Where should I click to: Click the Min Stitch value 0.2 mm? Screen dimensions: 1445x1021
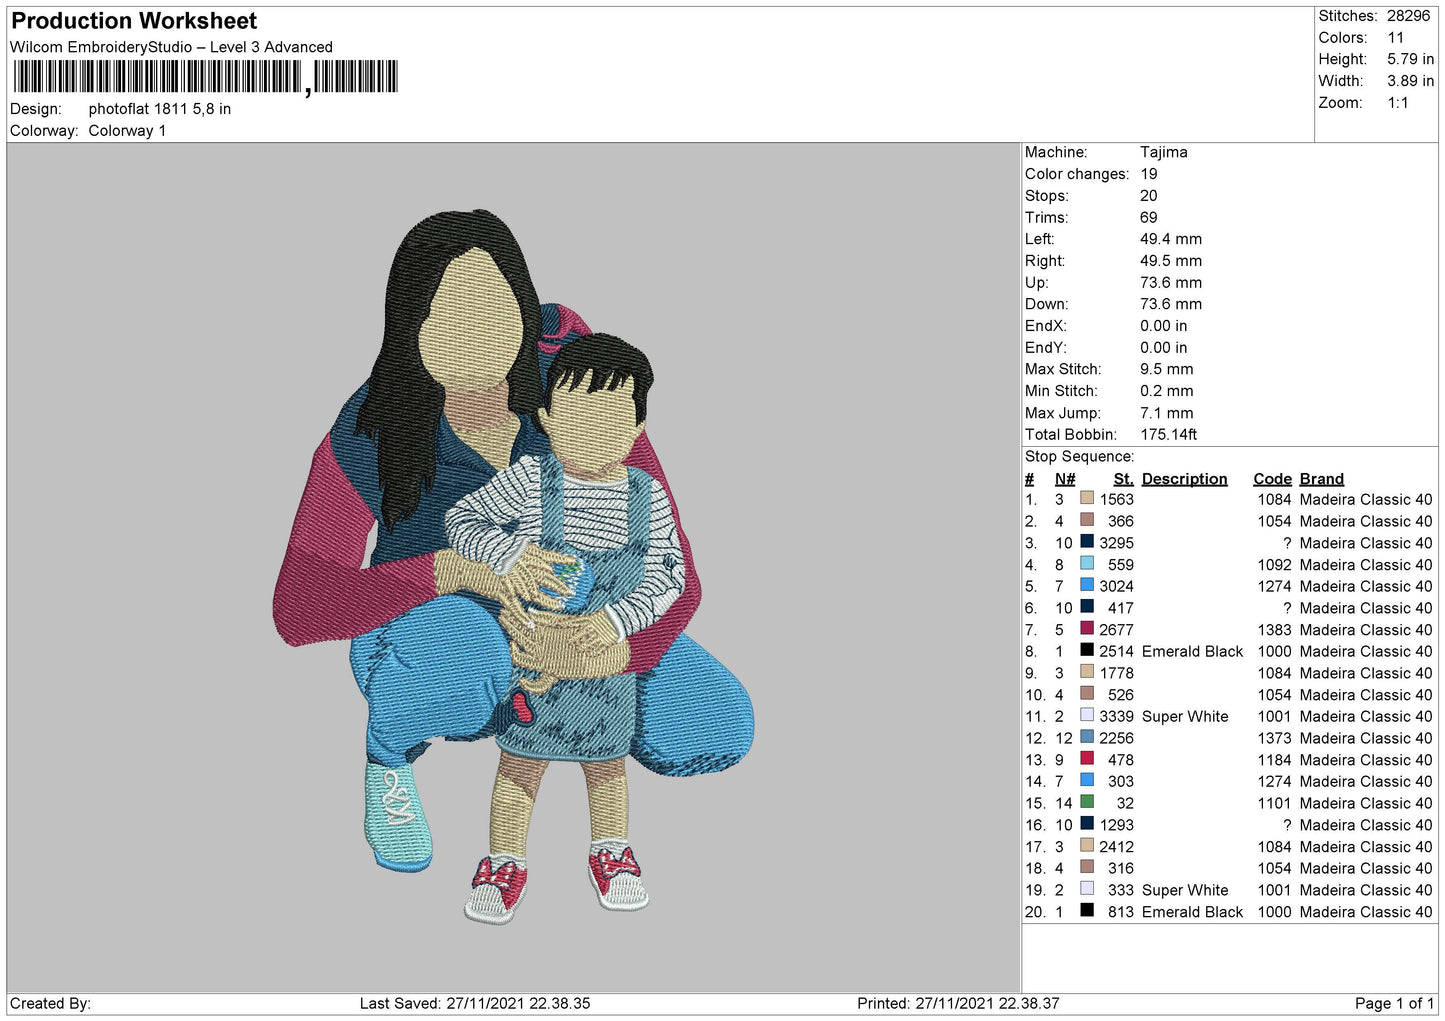point(1167,391)
